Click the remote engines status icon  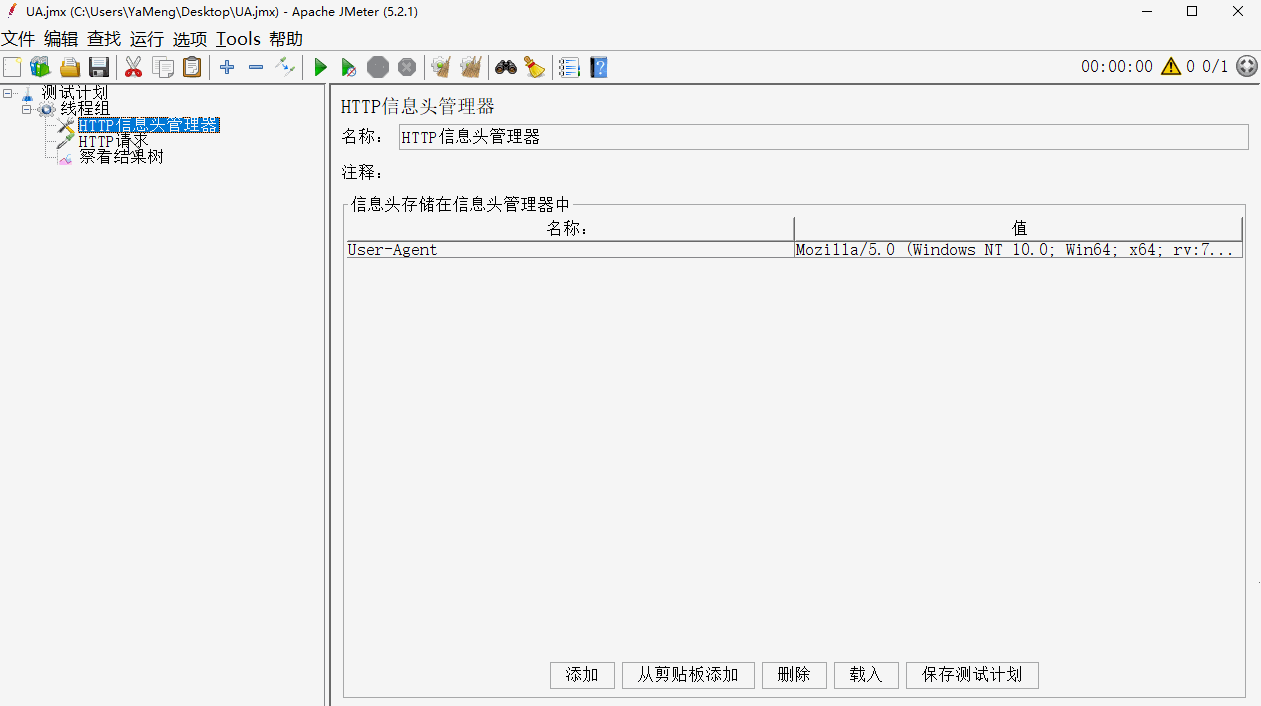coord(1247,67)
